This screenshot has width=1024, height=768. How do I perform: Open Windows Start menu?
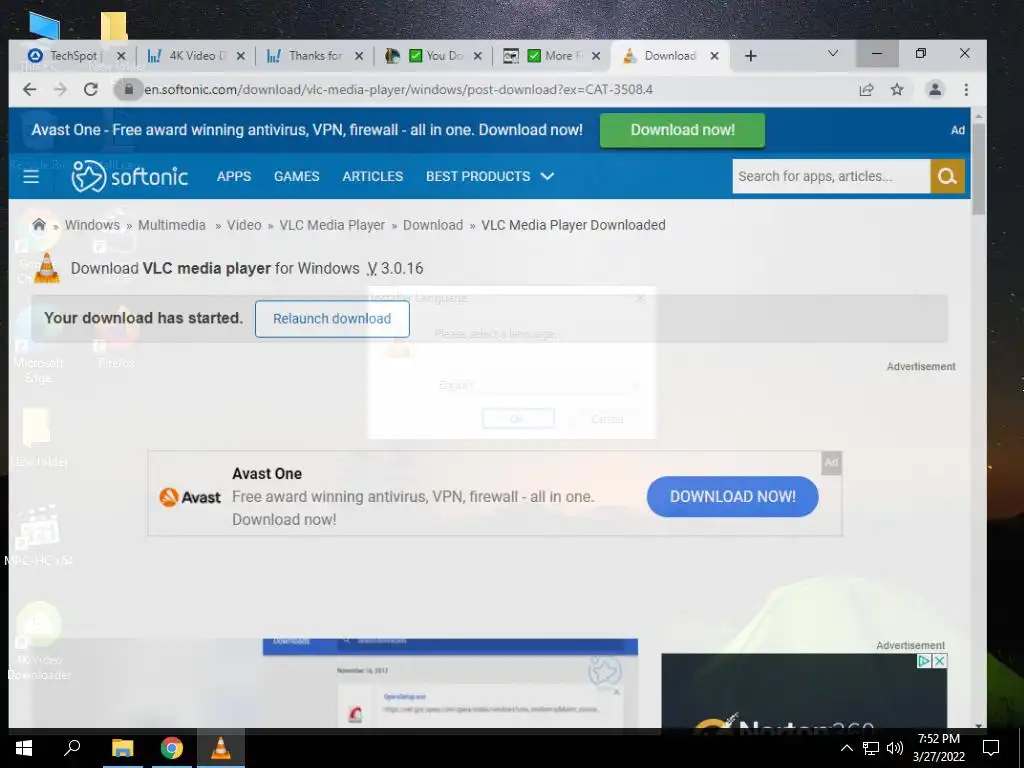pos(24,748)
